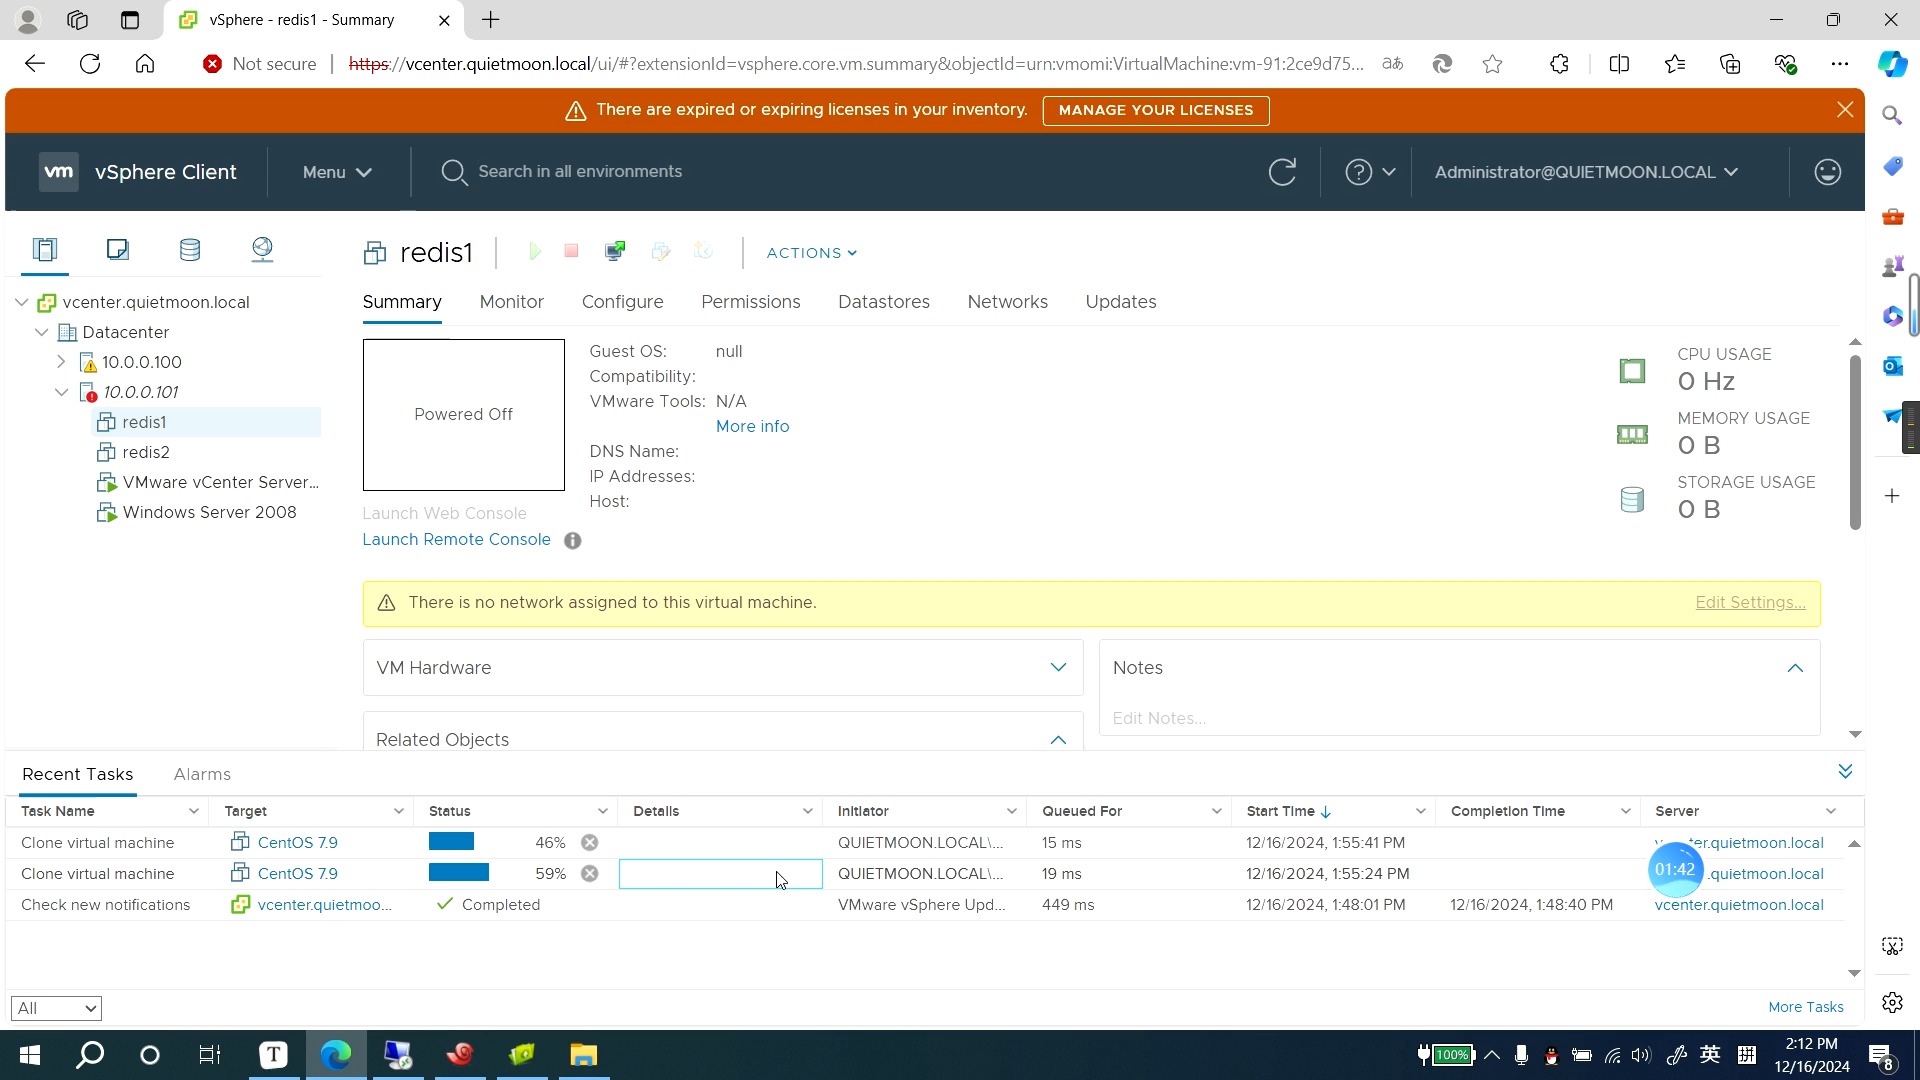
Task: Expand the 10.0.0.100 host node
Action: click(x=61, y=362)
